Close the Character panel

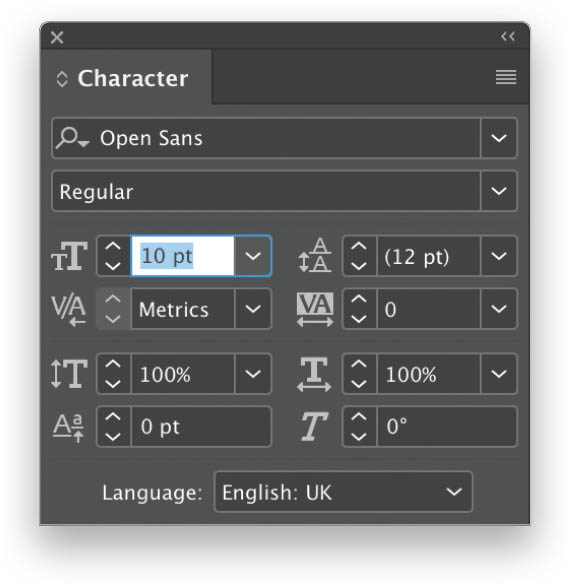pos(57,37)
